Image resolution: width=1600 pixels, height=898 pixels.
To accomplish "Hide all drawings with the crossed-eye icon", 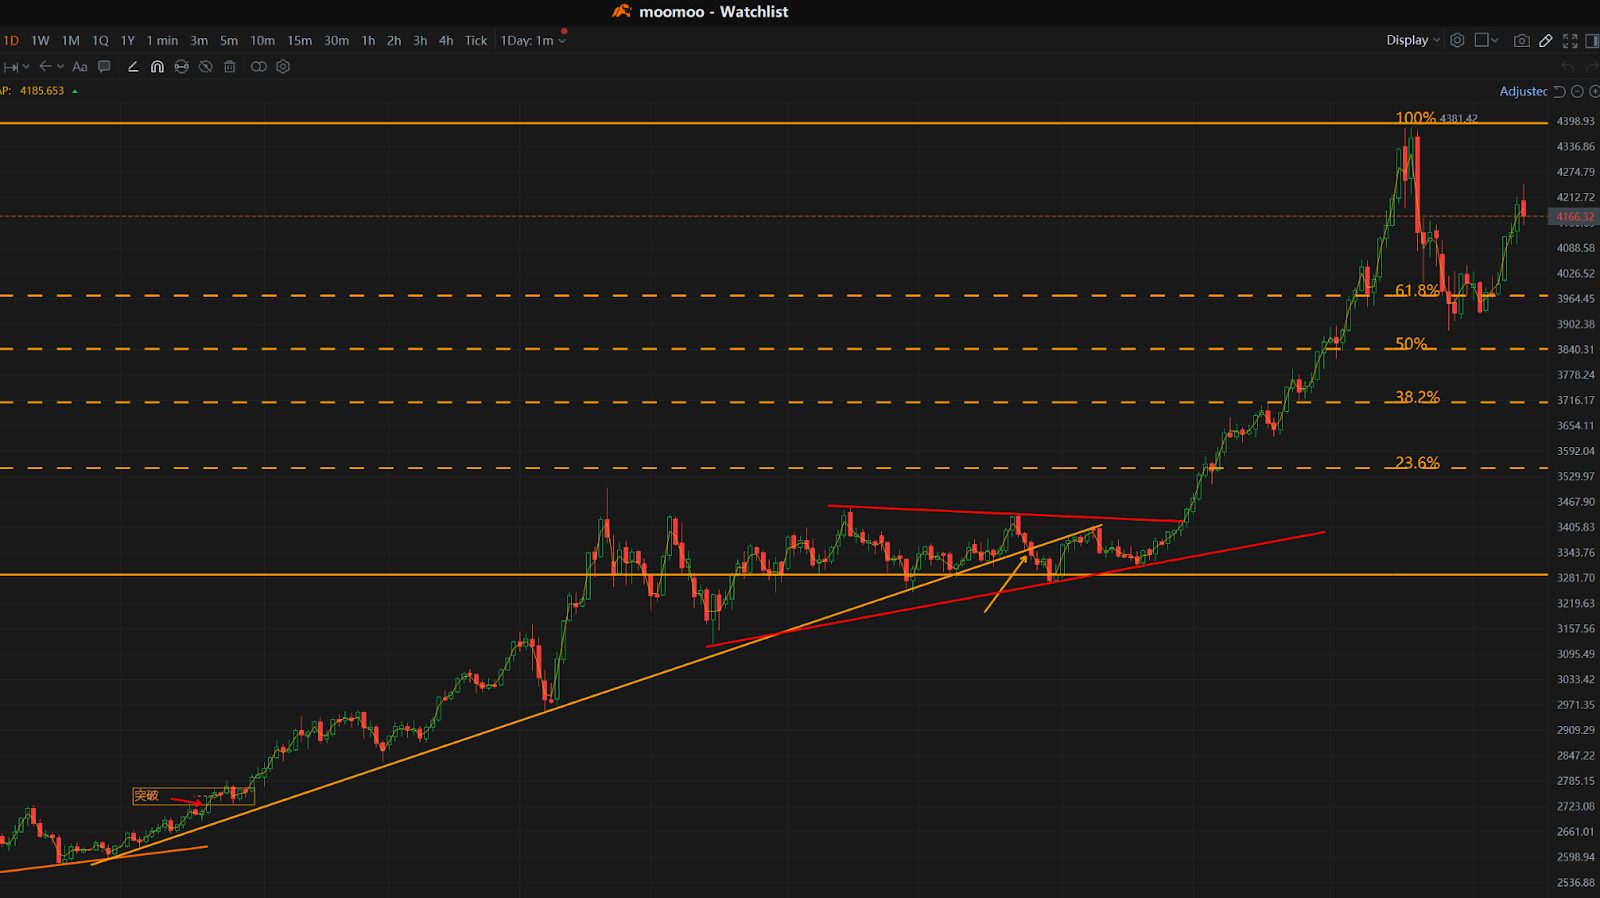I will click(x=205, y=67).
